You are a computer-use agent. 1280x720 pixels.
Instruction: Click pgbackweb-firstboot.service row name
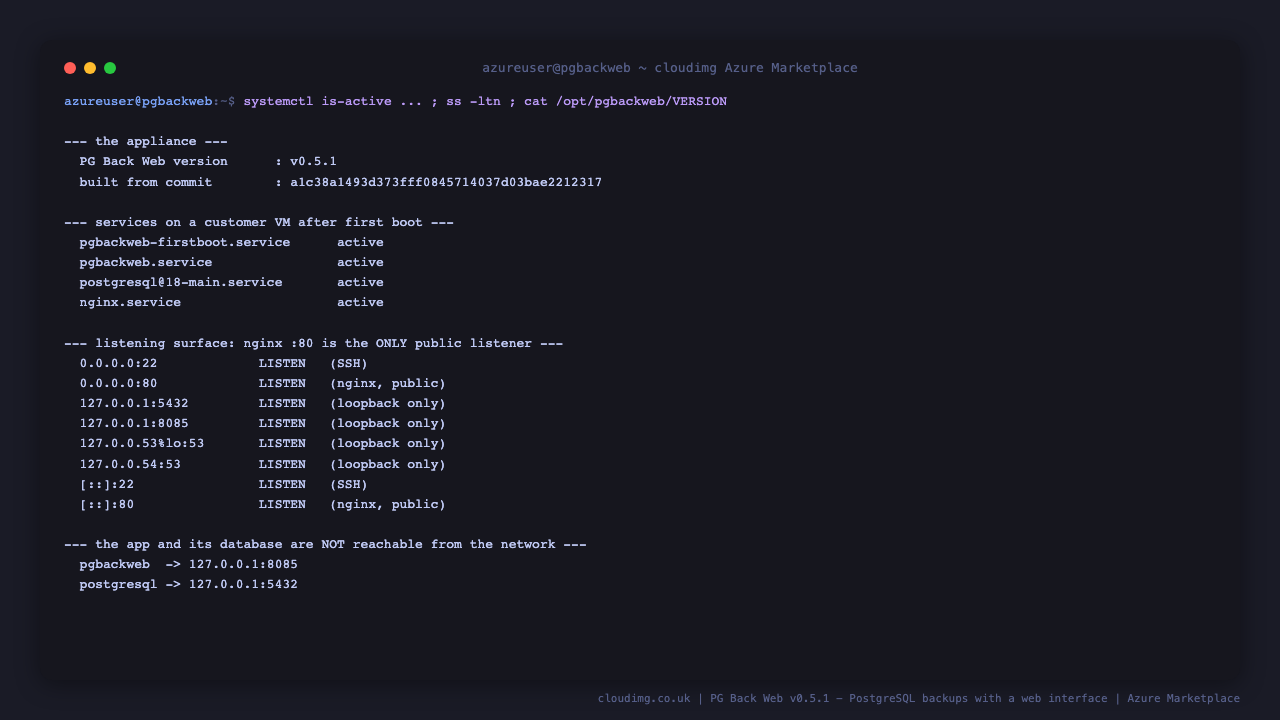(185, 242)
